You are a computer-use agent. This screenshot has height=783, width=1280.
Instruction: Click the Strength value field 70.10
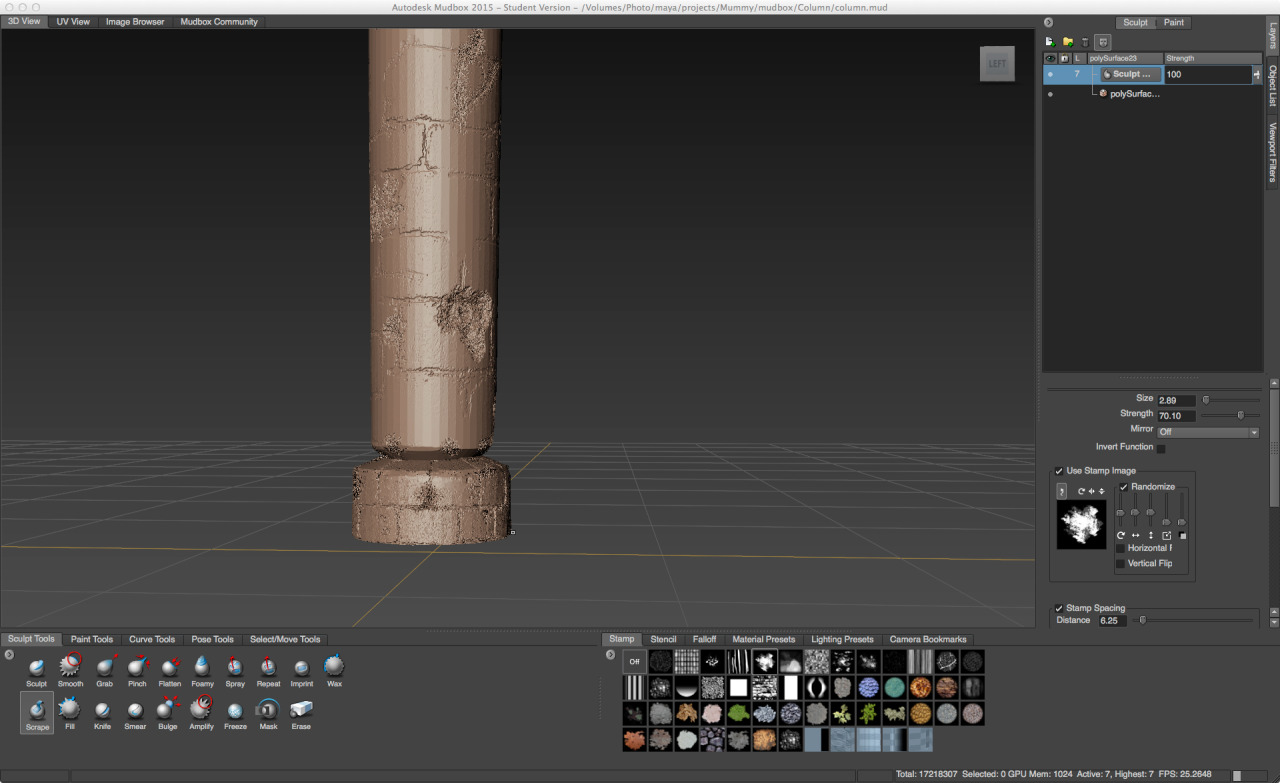(1176, 415)
